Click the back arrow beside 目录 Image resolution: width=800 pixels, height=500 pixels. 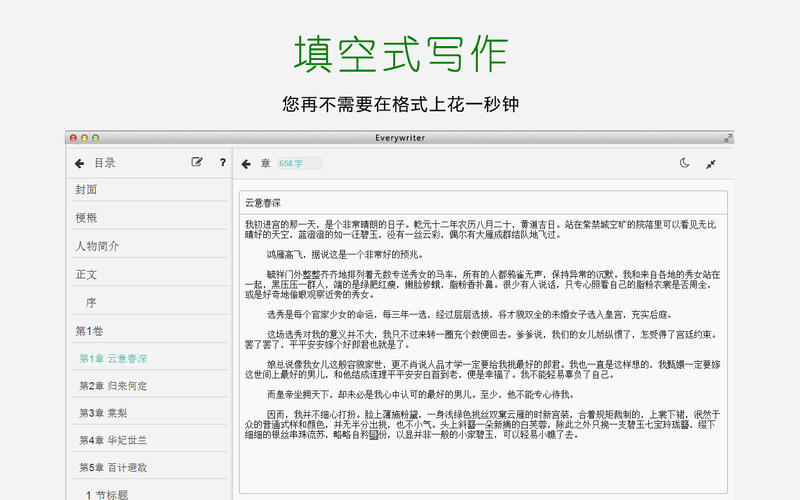(79, 163)
